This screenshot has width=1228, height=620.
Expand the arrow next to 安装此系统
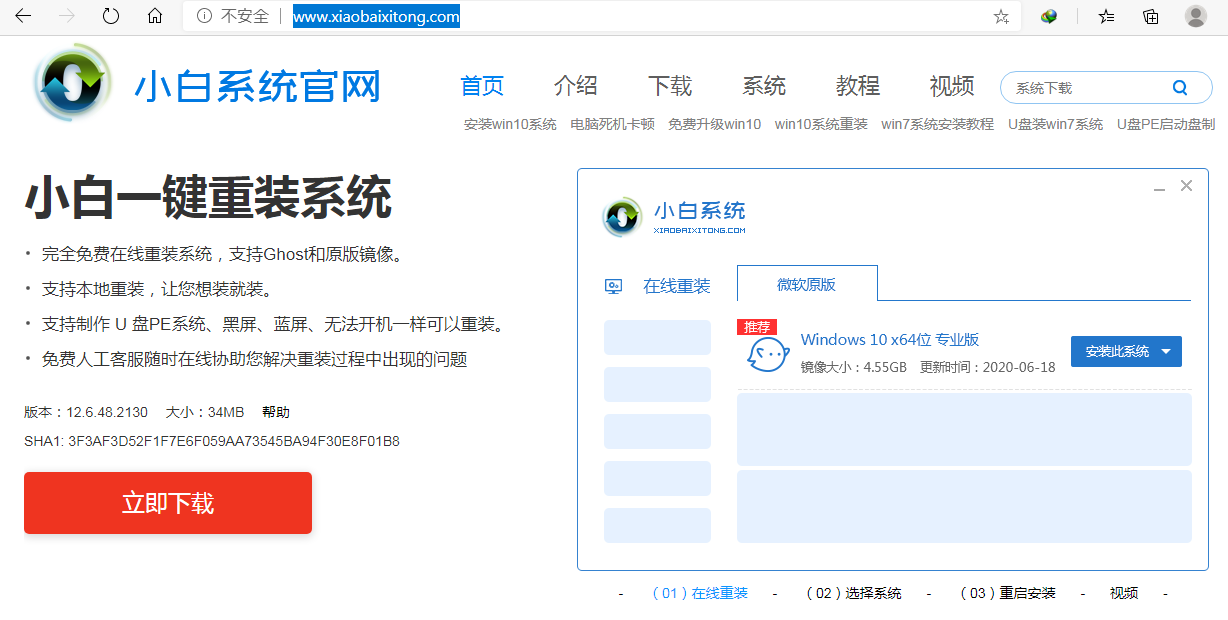1168,351
